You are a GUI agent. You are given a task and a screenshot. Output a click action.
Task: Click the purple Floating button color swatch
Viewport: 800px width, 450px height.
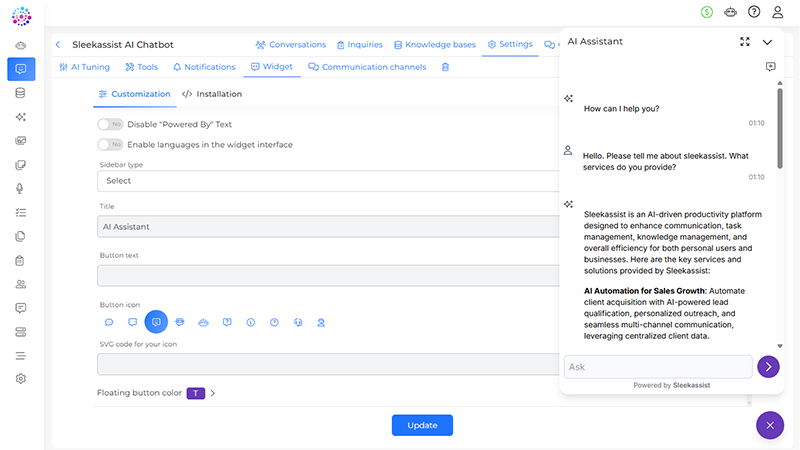[195, 393]
